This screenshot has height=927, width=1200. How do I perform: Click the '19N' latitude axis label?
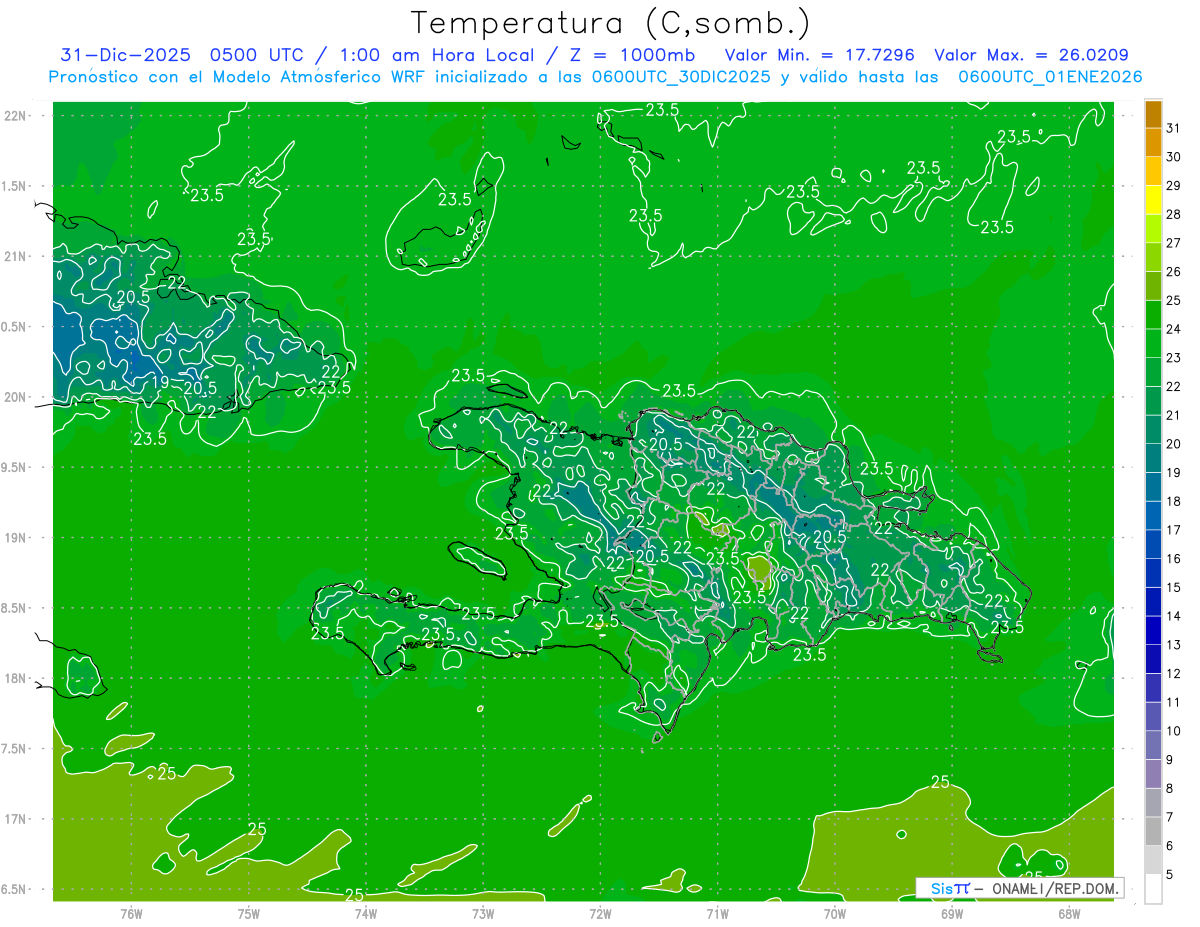17,538
